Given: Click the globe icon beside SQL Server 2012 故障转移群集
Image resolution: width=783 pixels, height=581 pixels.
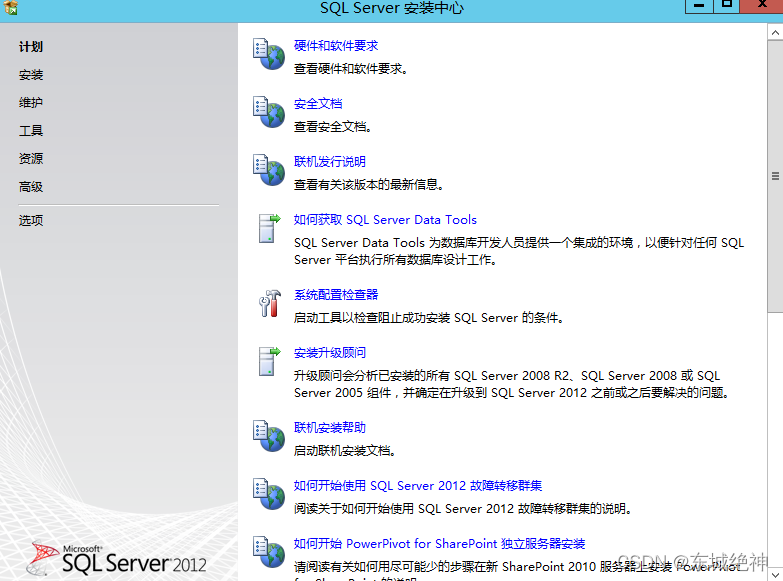Looking at the screenshot, I should [x=269, y=494].
